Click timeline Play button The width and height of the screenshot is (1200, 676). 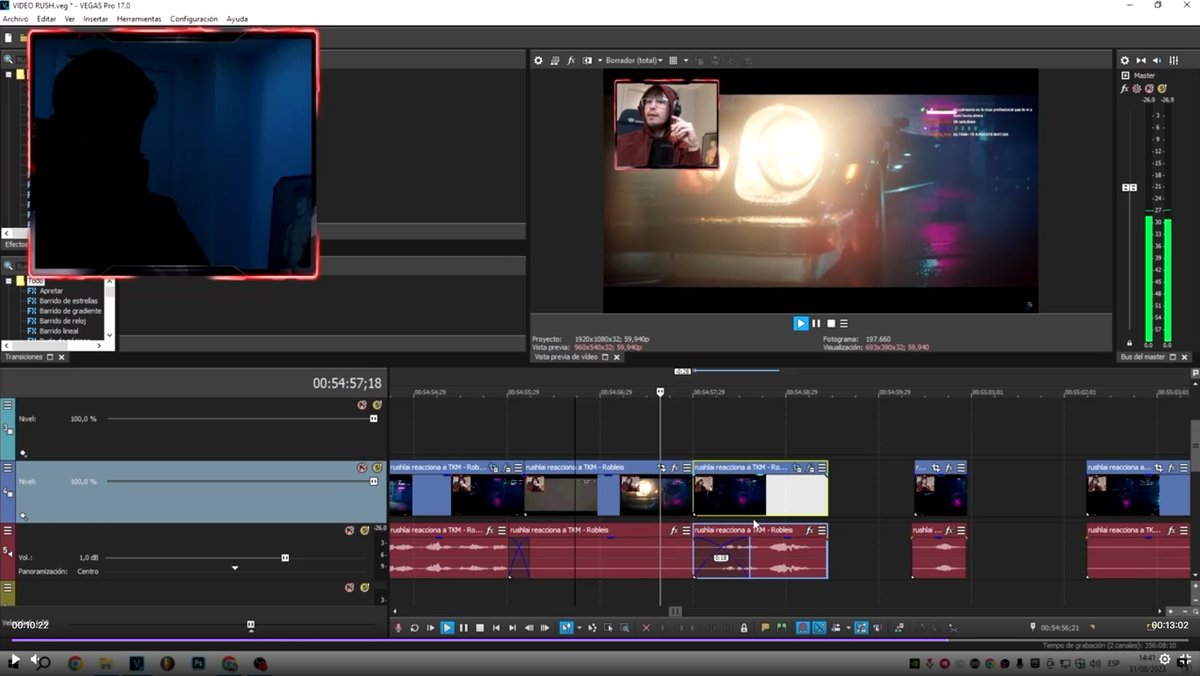tap(447, 628)
